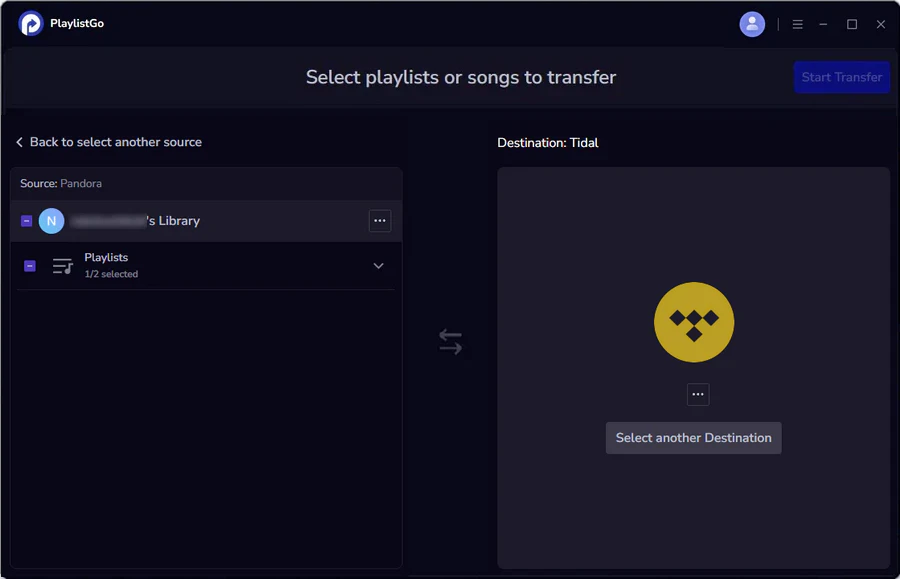Screen dimensions: 900x579
Task: Close the PlaylistGo window
Action: point(880,24)
